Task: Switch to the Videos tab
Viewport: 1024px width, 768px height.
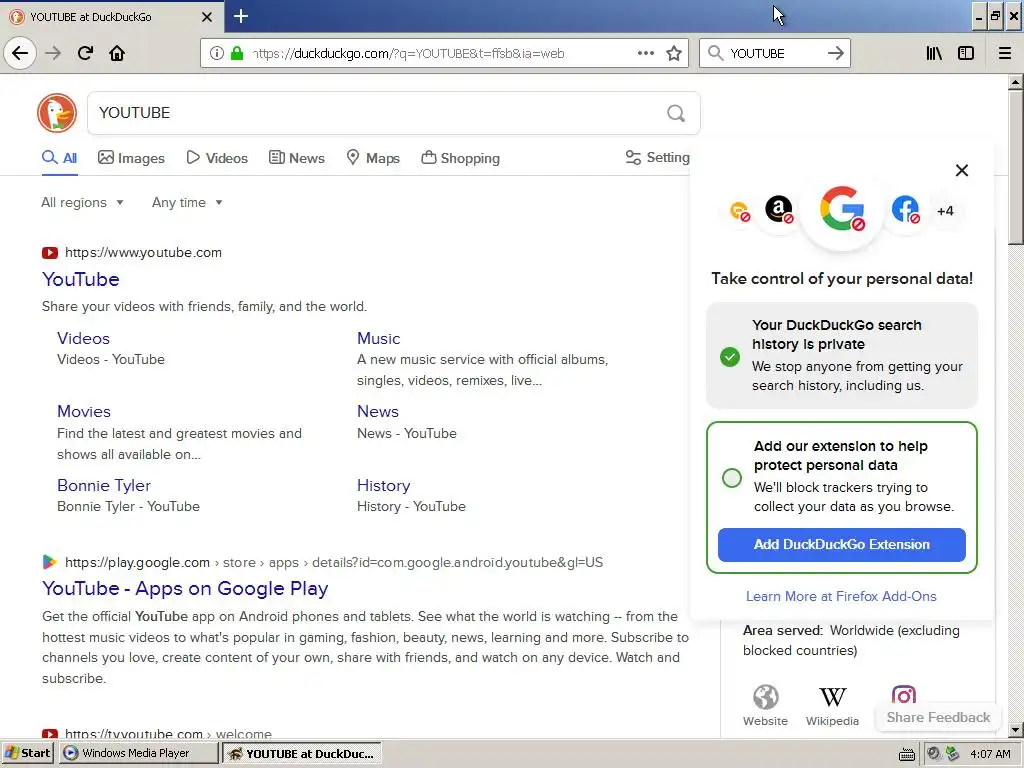Action: tap(217, 157)
